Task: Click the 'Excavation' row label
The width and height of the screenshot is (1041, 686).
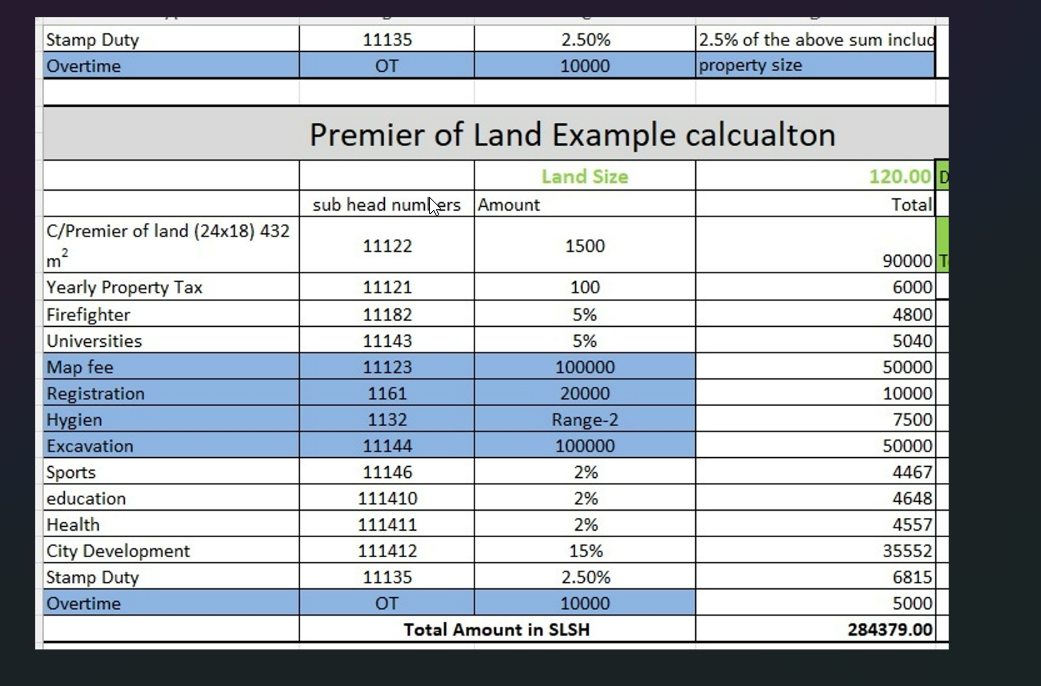Action: (x=171, y=446)
